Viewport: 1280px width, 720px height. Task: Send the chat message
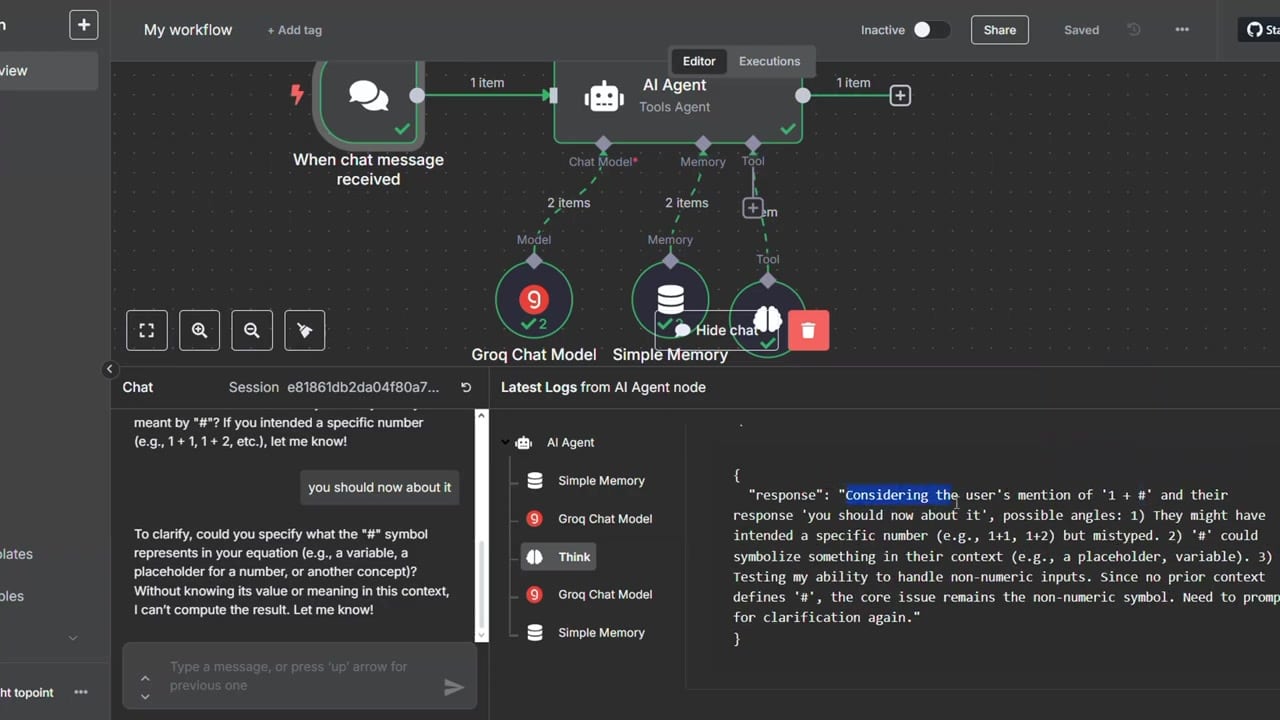click(x=454, y=687)
